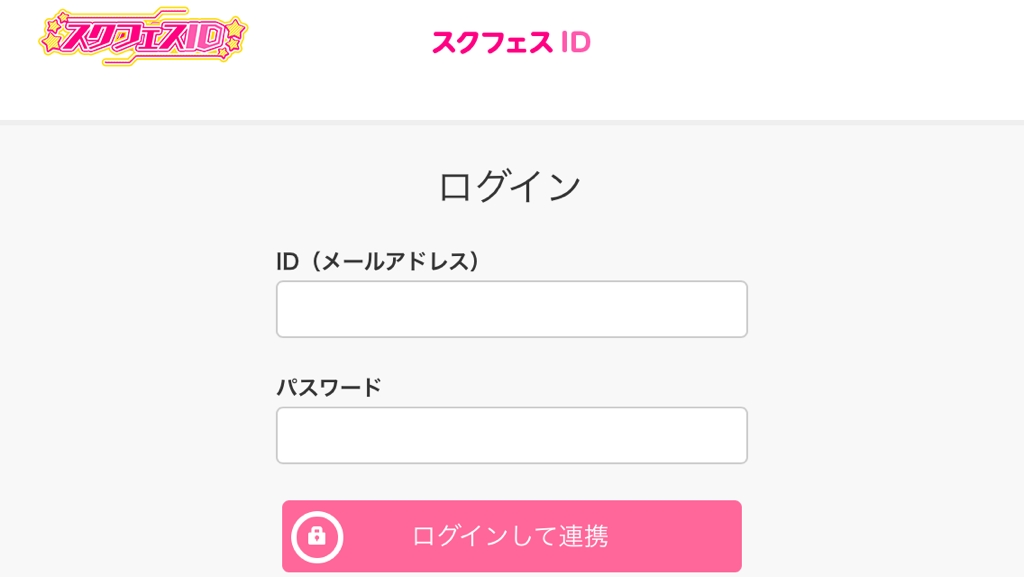Click the pink スクフェス ID header title
The height and width of the screenshot is (577, 1024).
click(511, 42)
